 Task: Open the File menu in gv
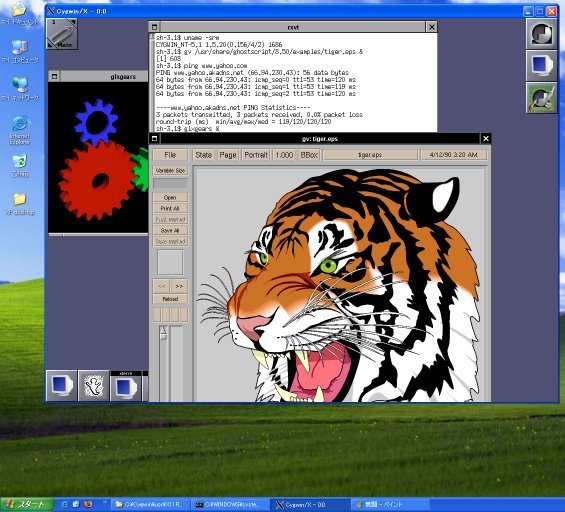(x=170, y=155)
